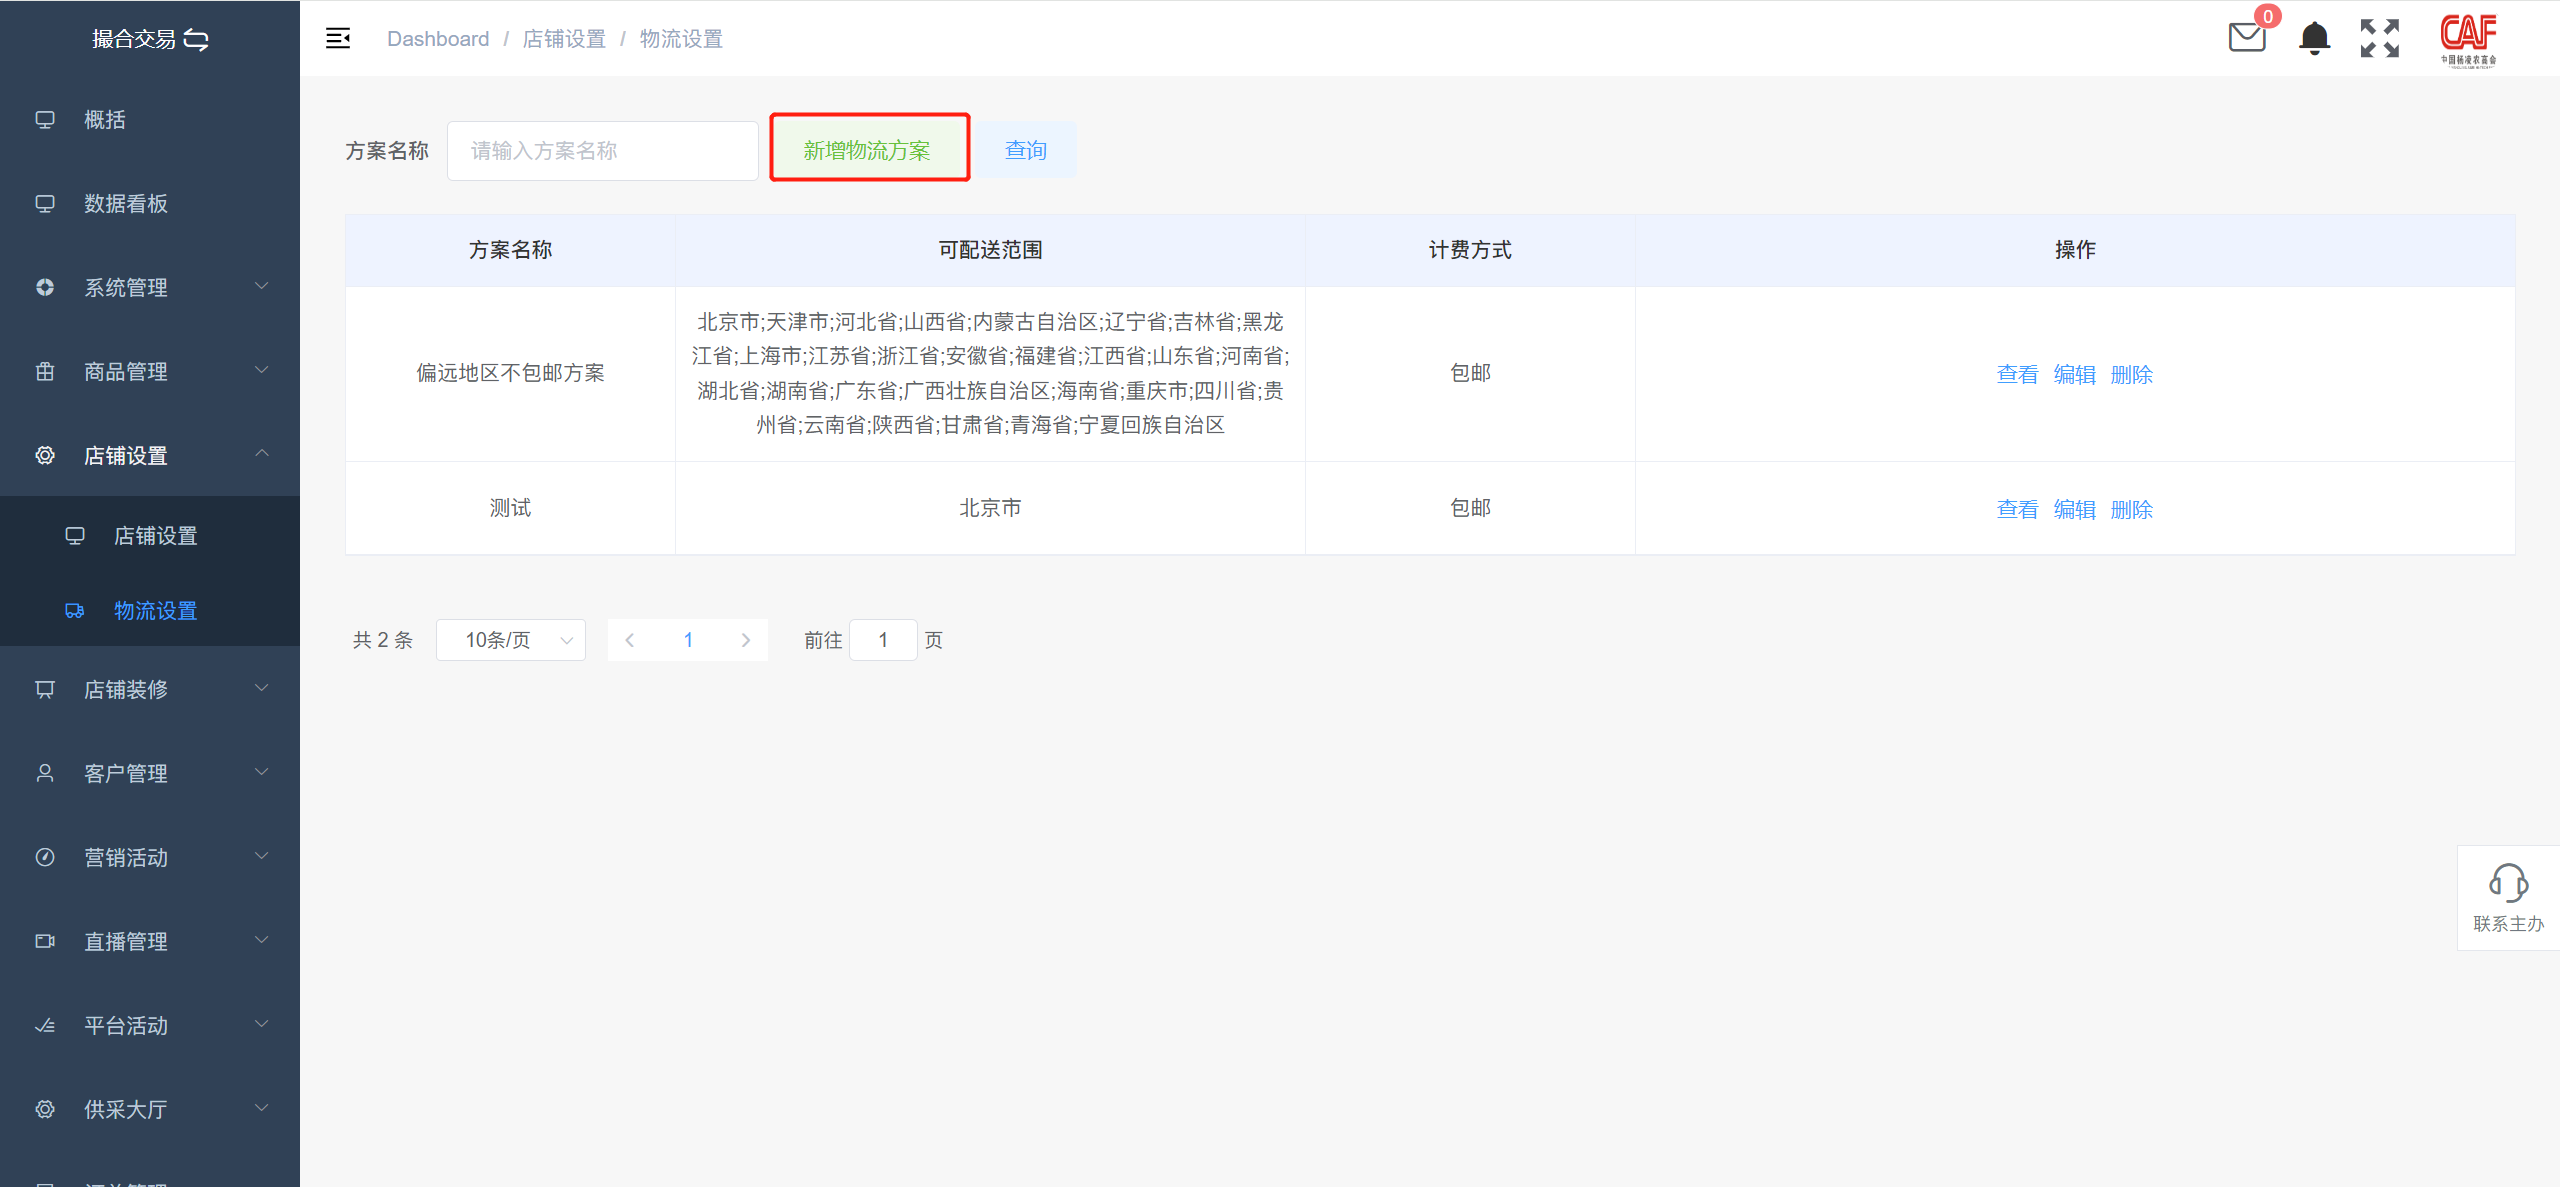Screen dimensions: 2560x1187
Task: Click the 撮合交易 switch arrows icon
Action: click(197, 39)
